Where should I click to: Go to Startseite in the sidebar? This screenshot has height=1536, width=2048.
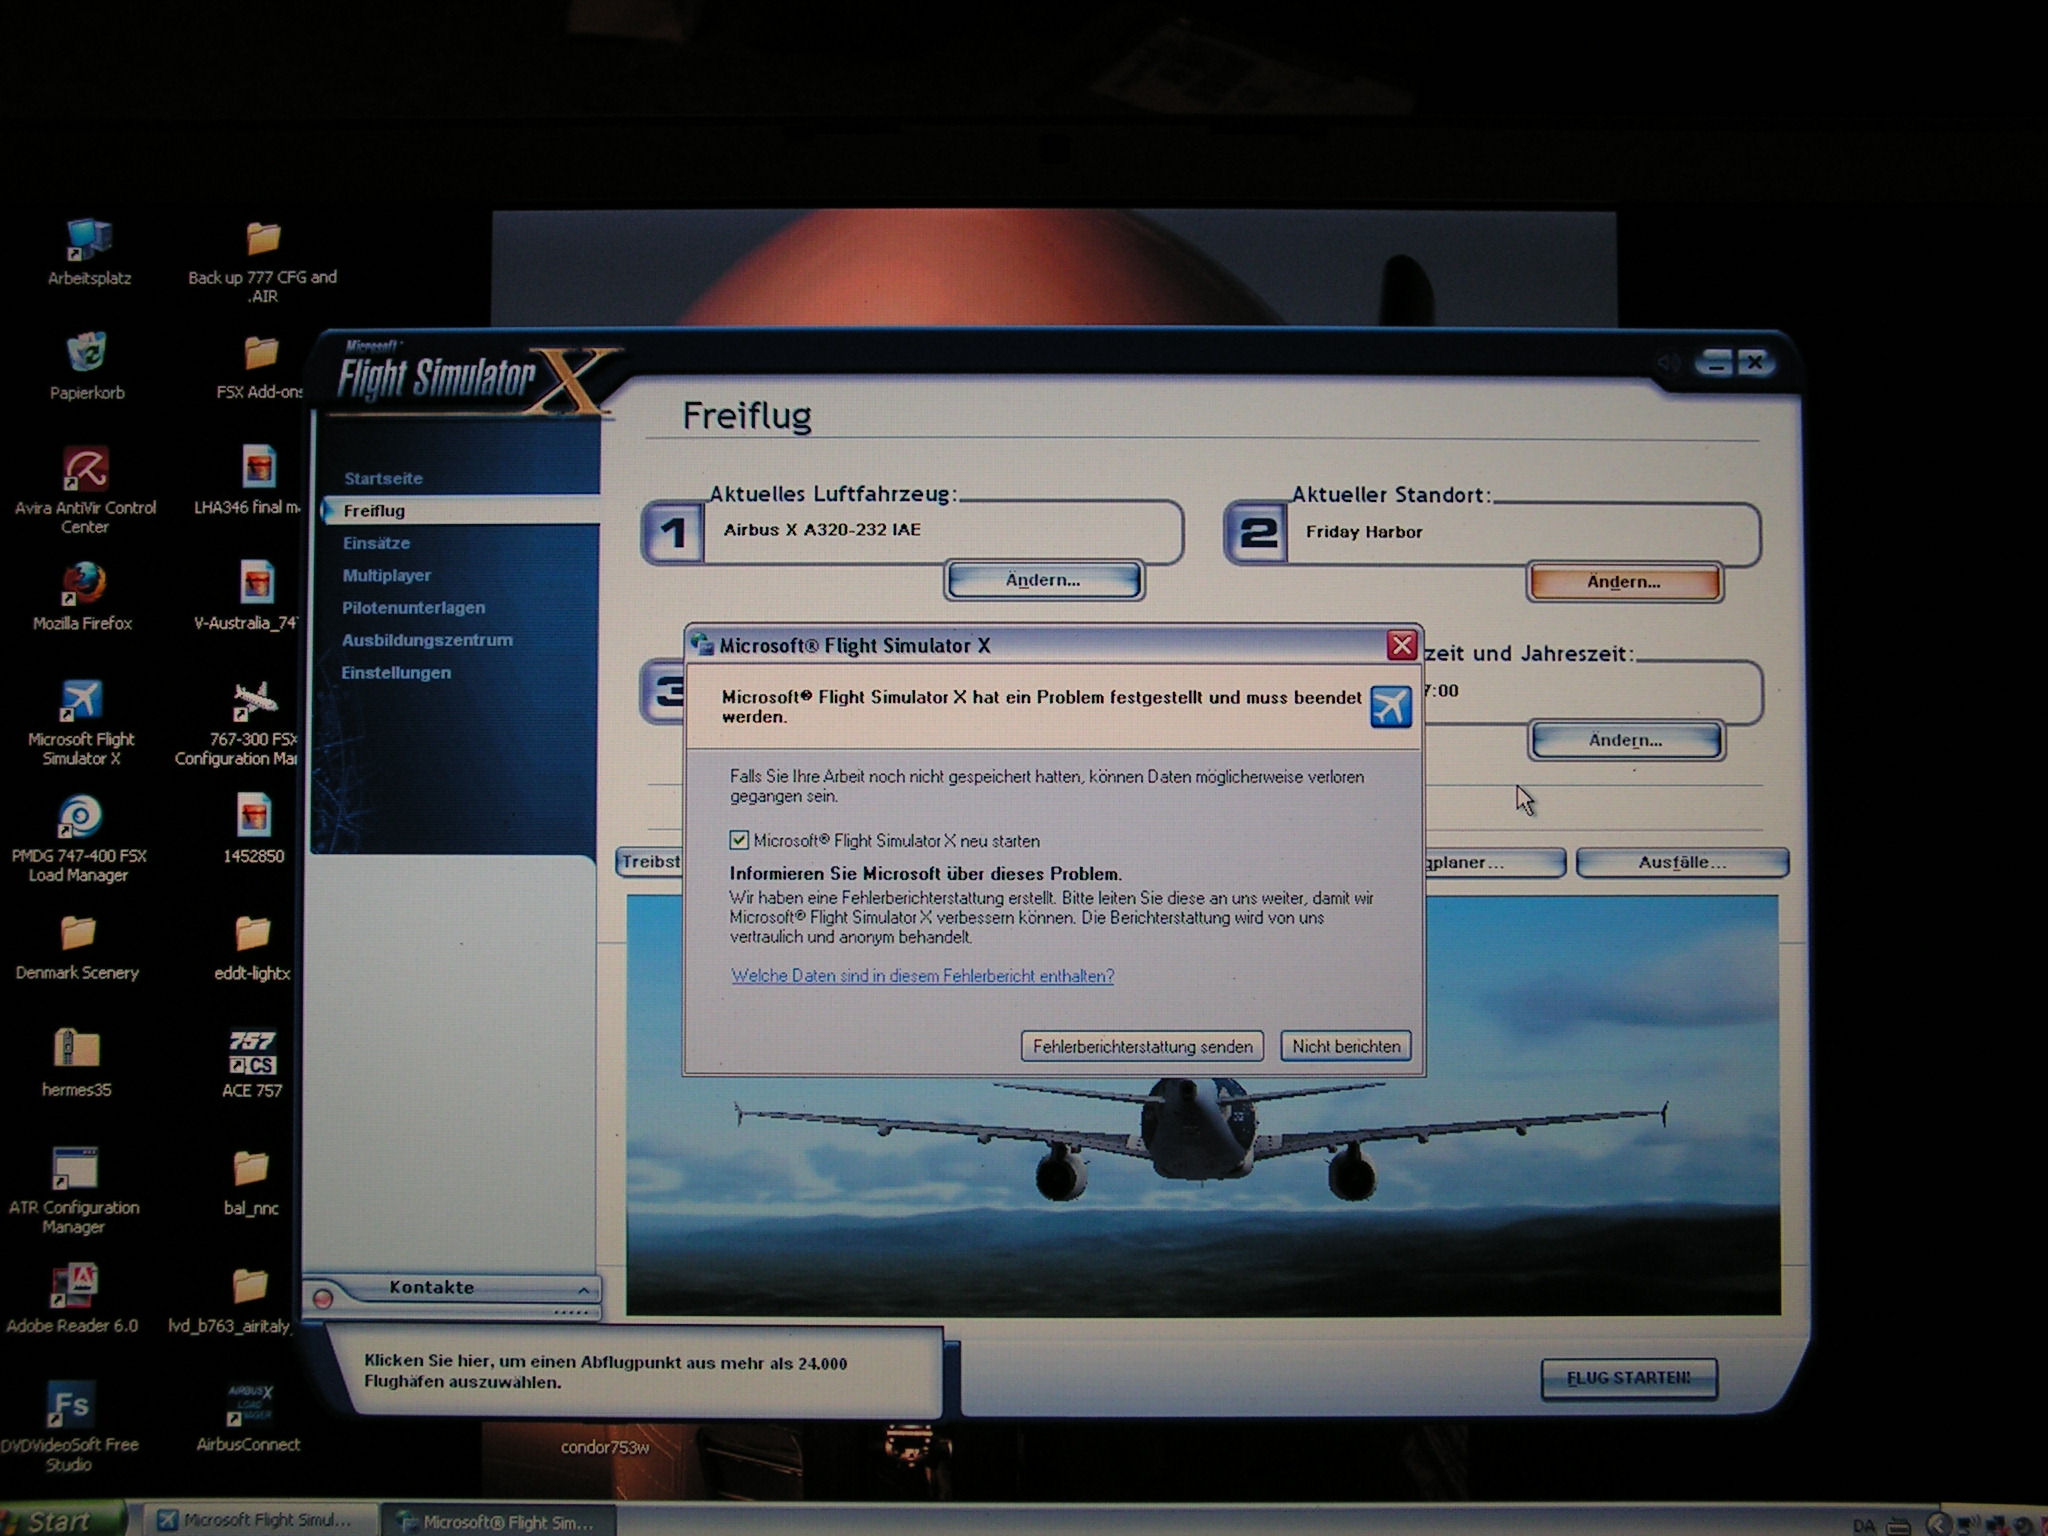click(383, 478)
